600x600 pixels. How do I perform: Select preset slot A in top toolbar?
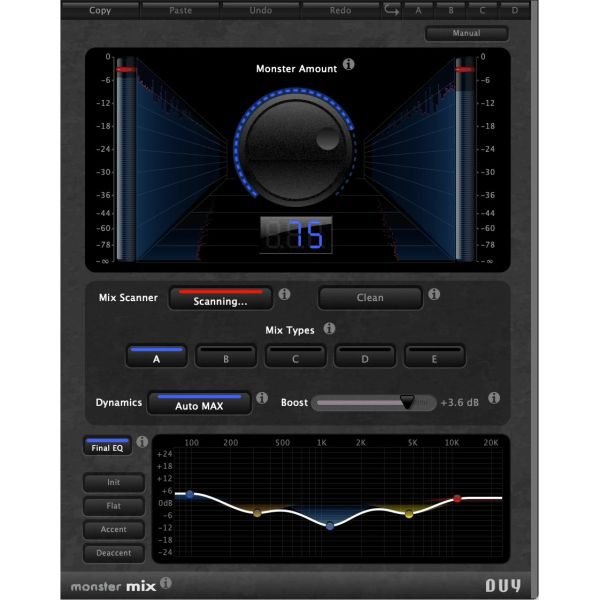(x=418, y=10)
